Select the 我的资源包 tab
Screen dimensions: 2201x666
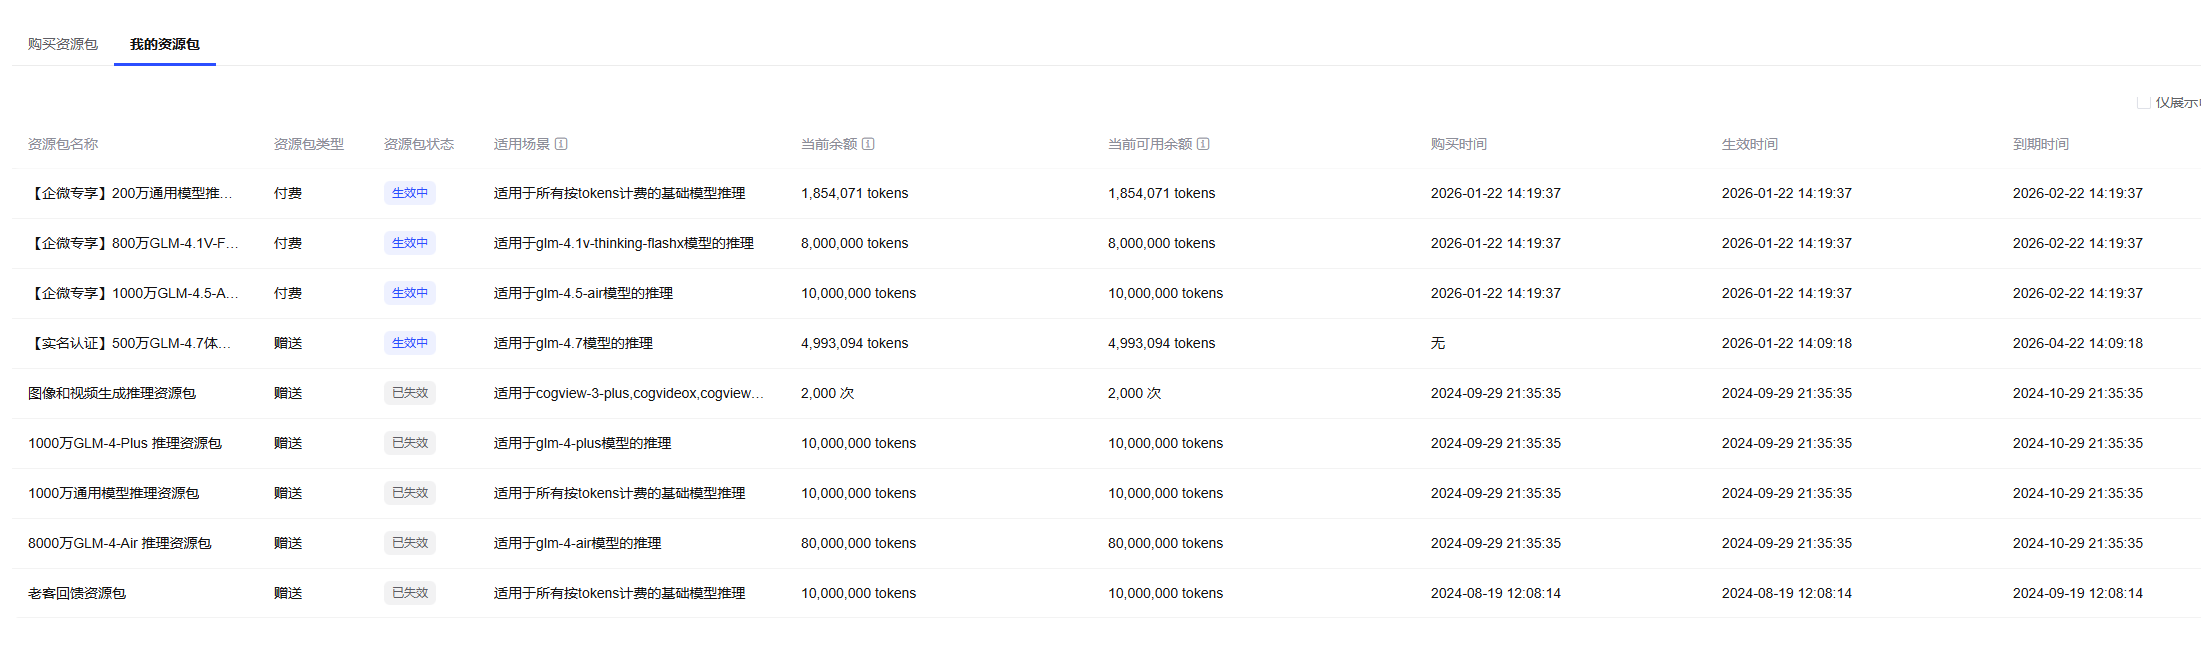tap(165, 44)
